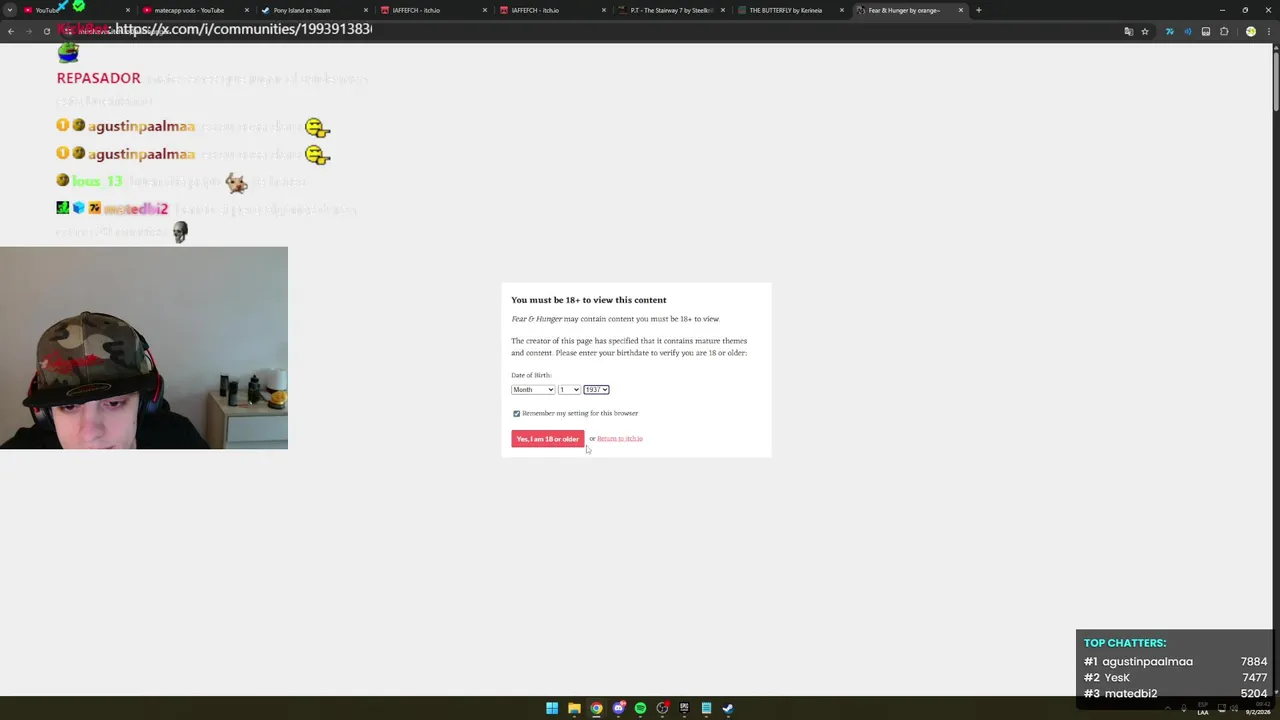Screen dimensions: 1280x720
Task: Reload the current page
Action: pyautogui.click(x=46, y=31)
